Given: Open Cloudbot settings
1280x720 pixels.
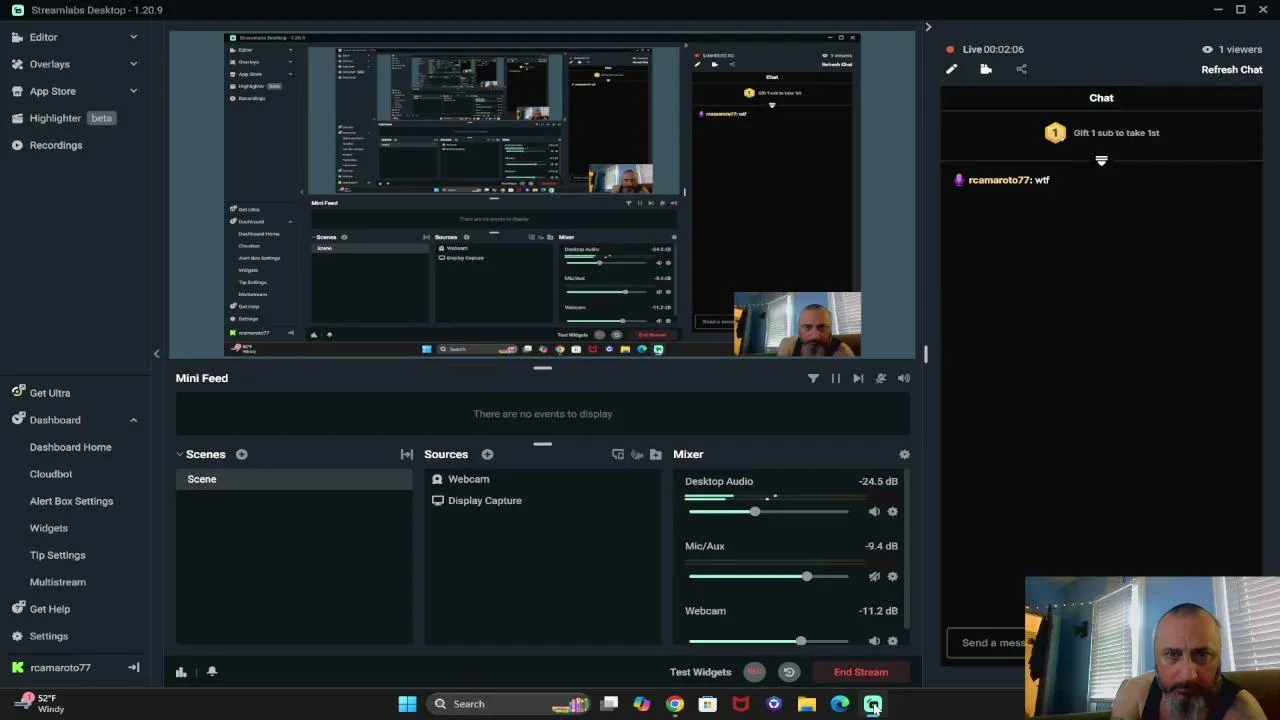Looking at the screenshot, I should coord(50,474).
